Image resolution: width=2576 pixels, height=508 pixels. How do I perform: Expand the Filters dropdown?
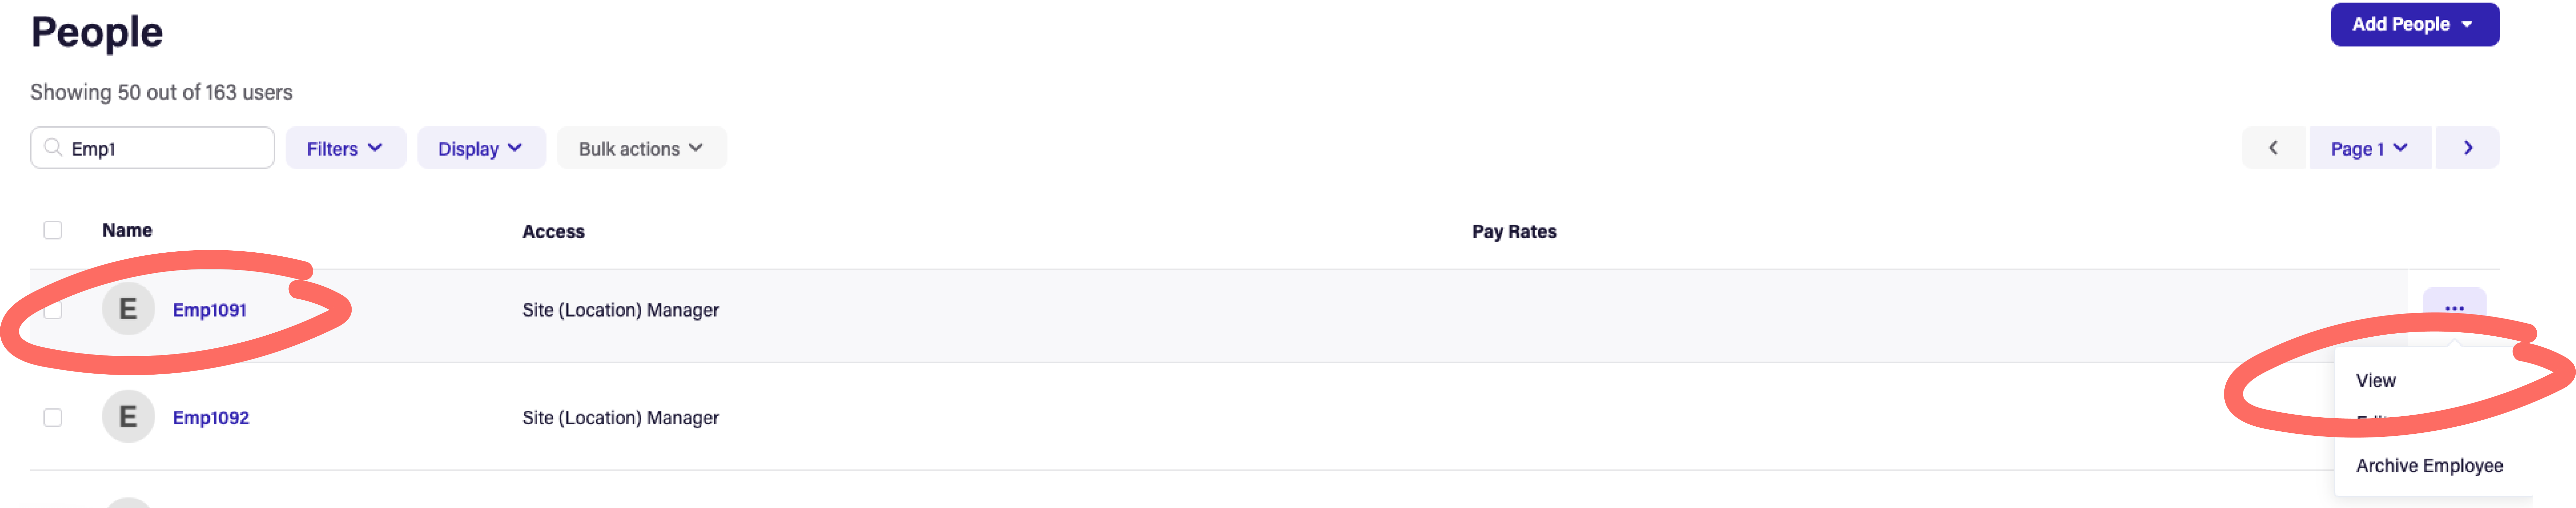click(x=345, y=148)
